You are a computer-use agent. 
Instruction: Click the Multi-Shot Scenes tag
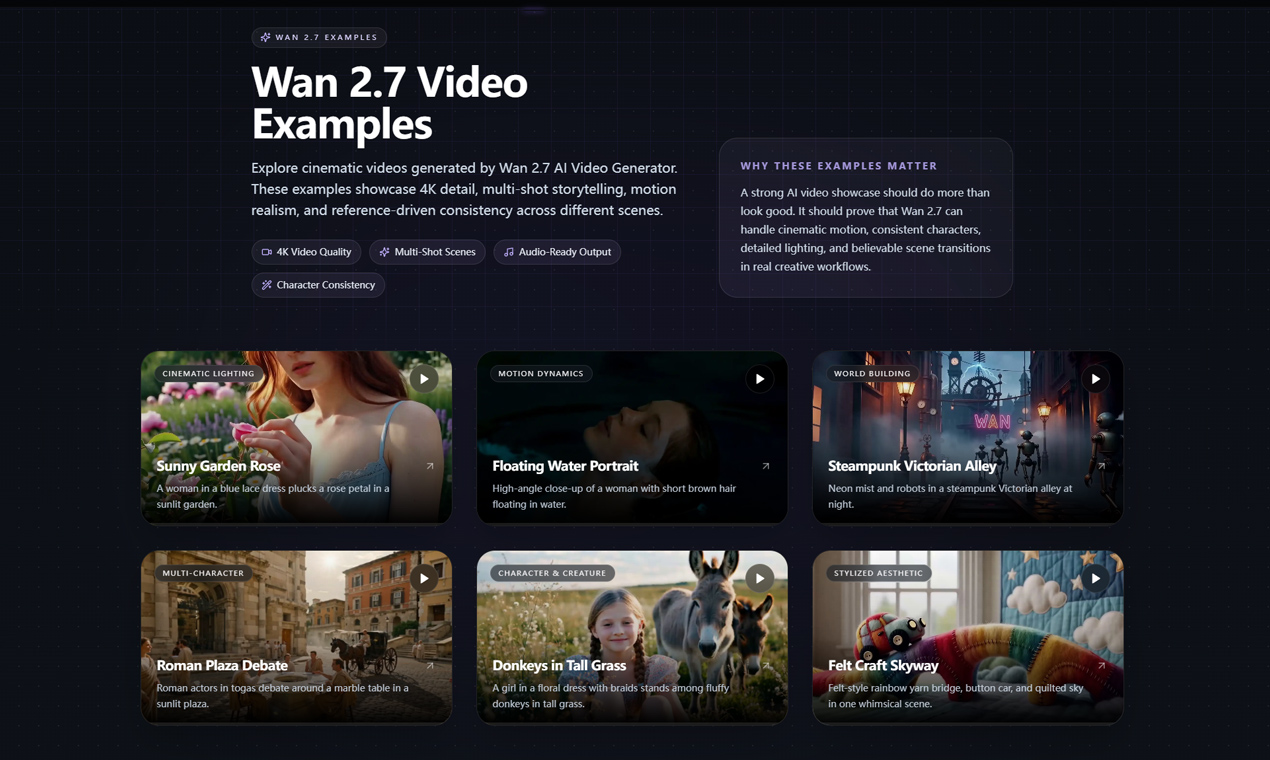tap(427, 252)
